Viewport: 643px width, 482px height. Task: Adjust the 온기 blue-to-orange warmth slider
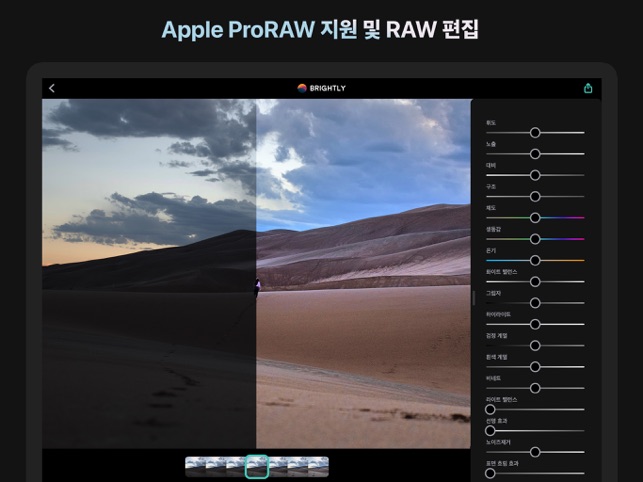tap(535, 260)
